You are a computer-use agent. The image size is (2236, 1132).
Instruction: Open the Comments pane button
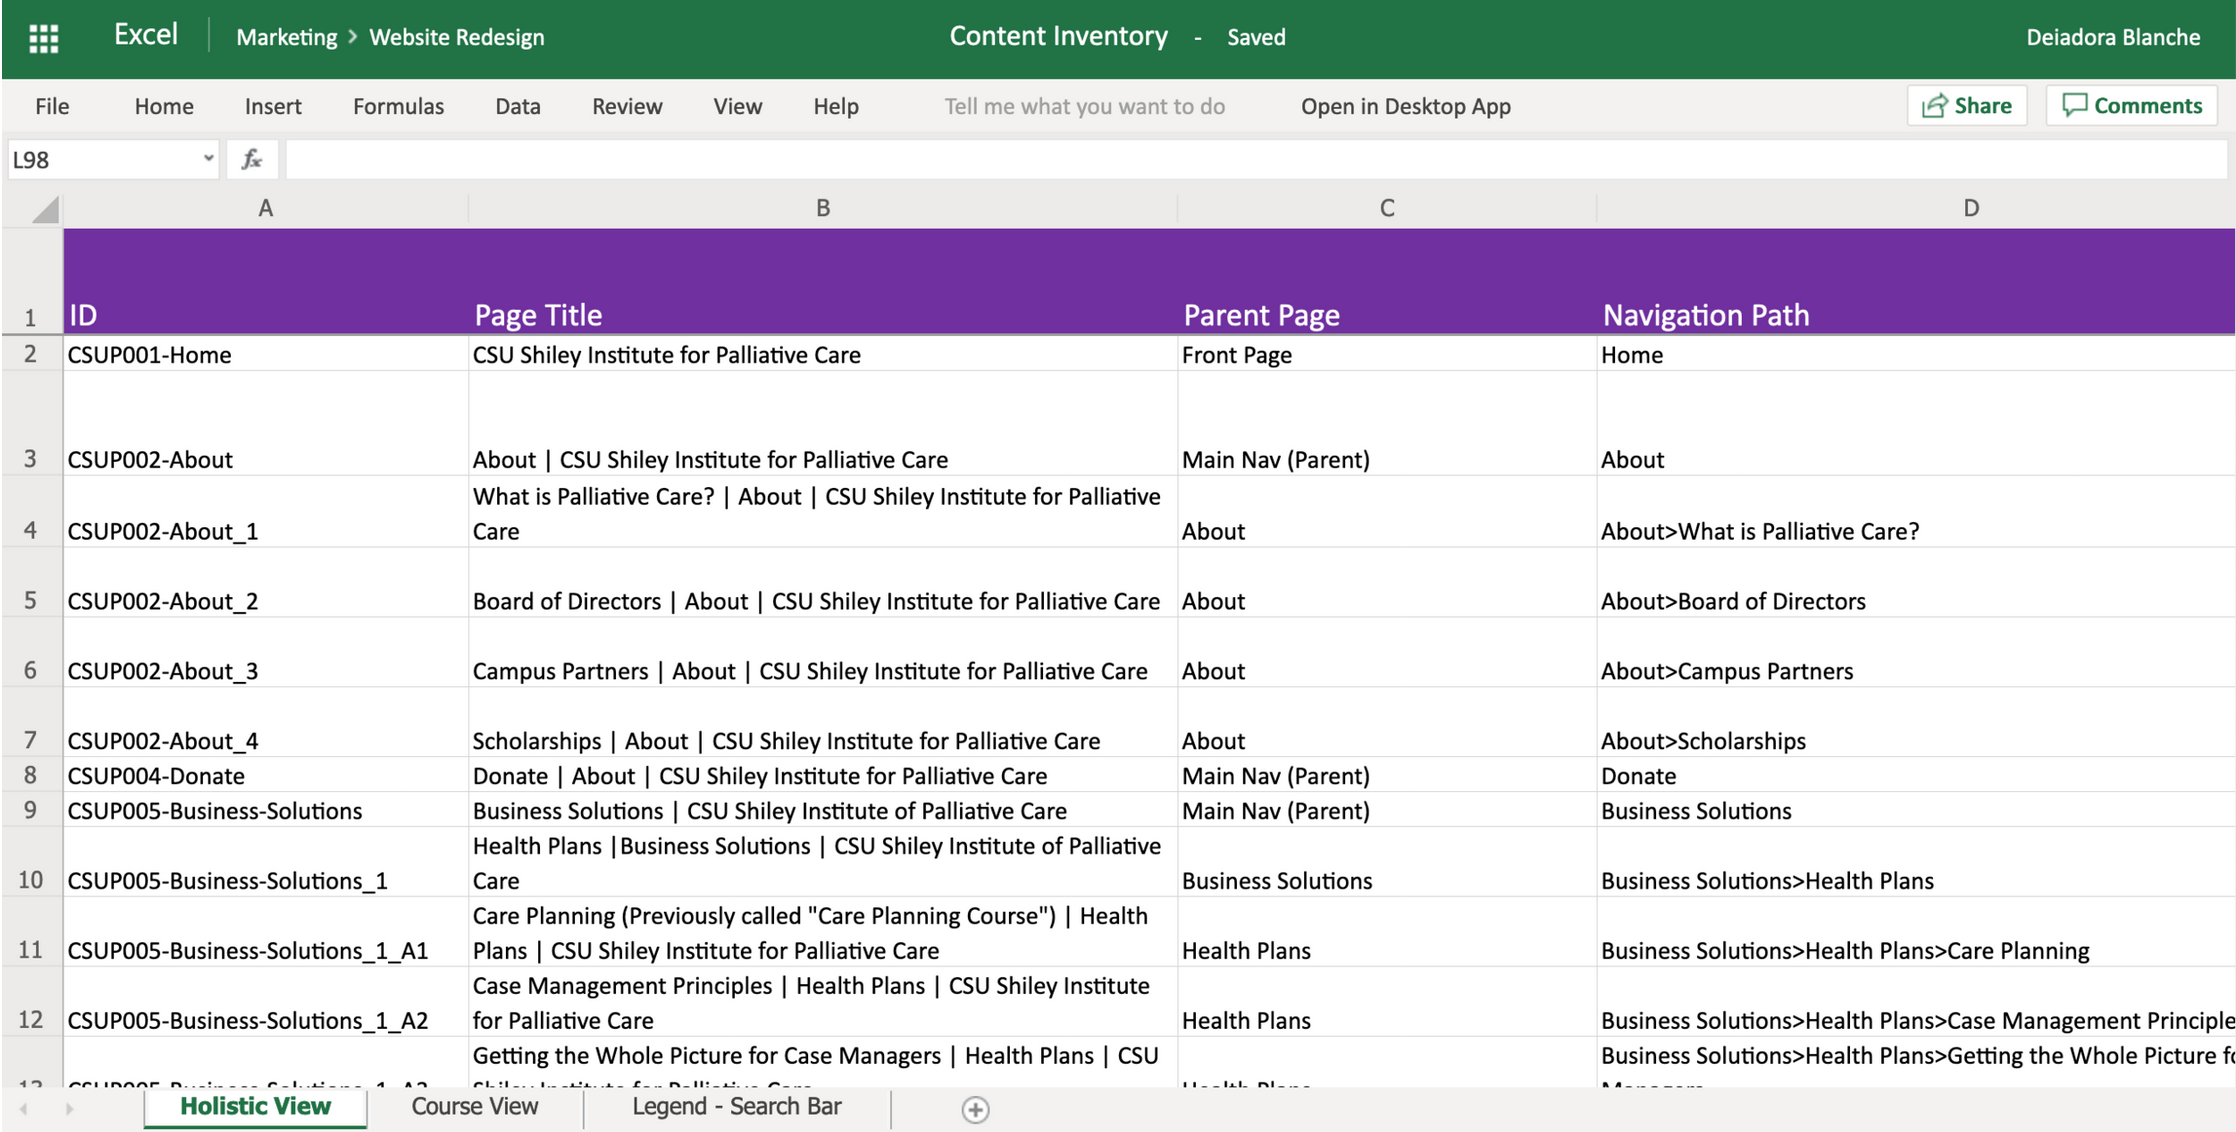pyautogui.click(x=2132, y=105)
